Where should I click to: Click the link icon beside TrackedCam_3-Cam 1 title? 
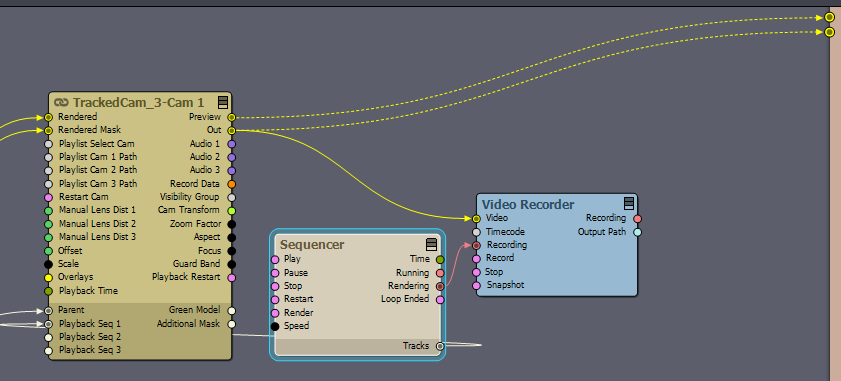coord(62,102)
